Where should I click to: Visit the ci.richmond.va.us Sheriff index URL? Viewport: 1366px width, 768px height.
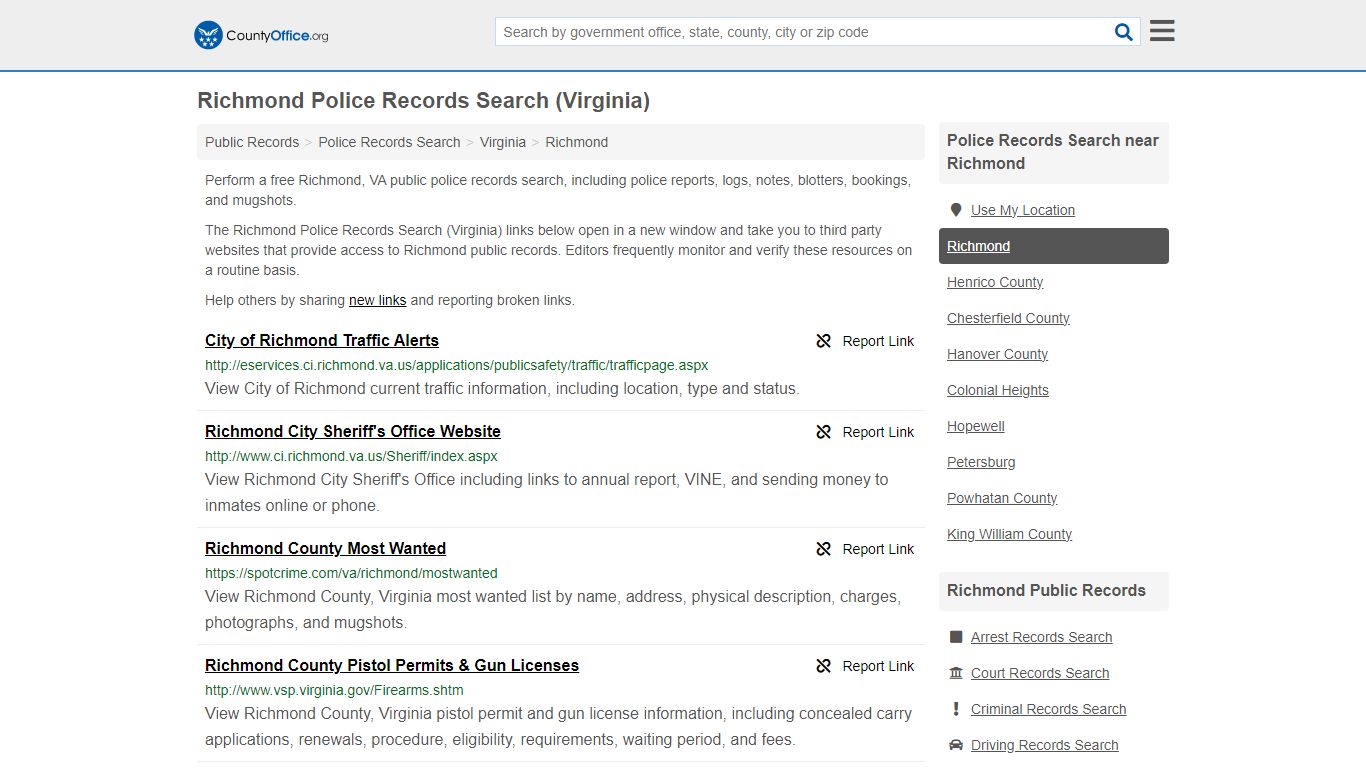coord(351,456)
